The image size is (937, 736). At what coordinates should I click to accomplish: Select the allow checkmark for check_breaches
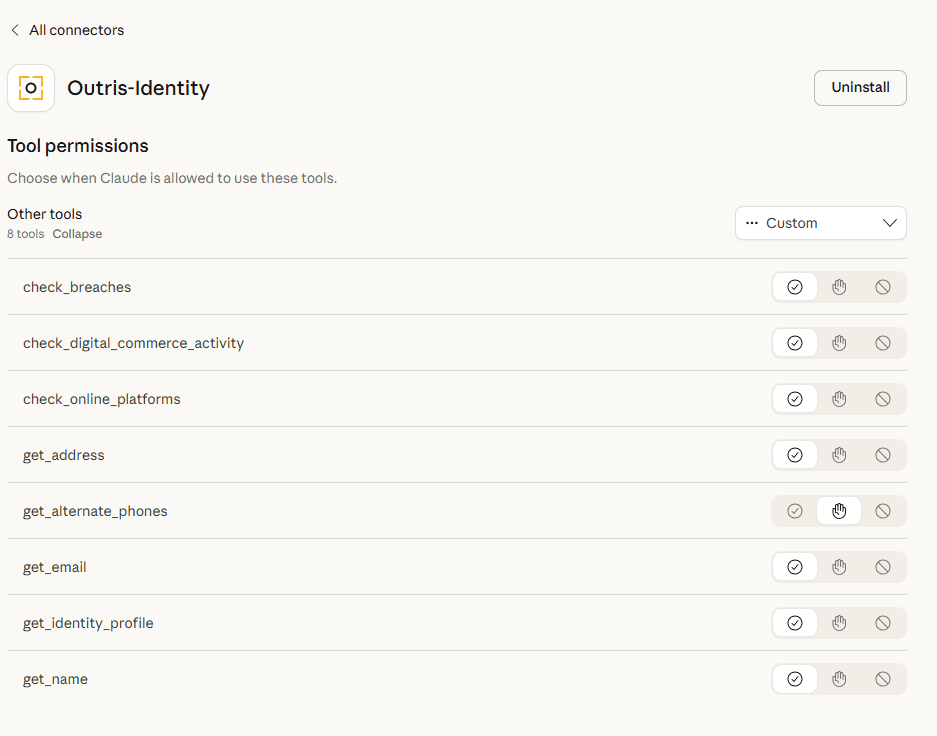794,287
